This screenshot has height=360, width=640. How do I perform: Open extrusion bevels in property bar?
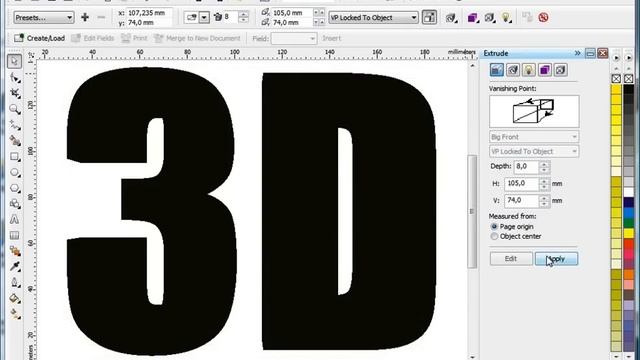coord(489,18)
